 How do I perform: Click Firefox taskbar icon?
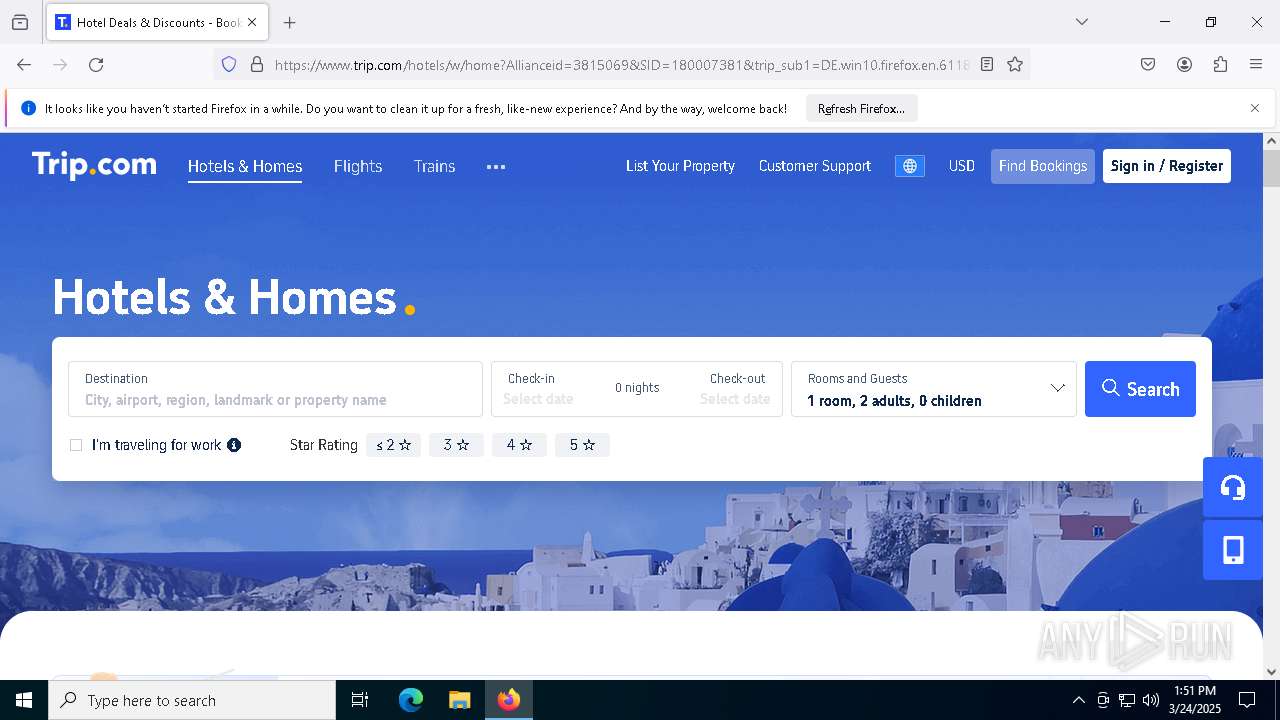(509, 700)
